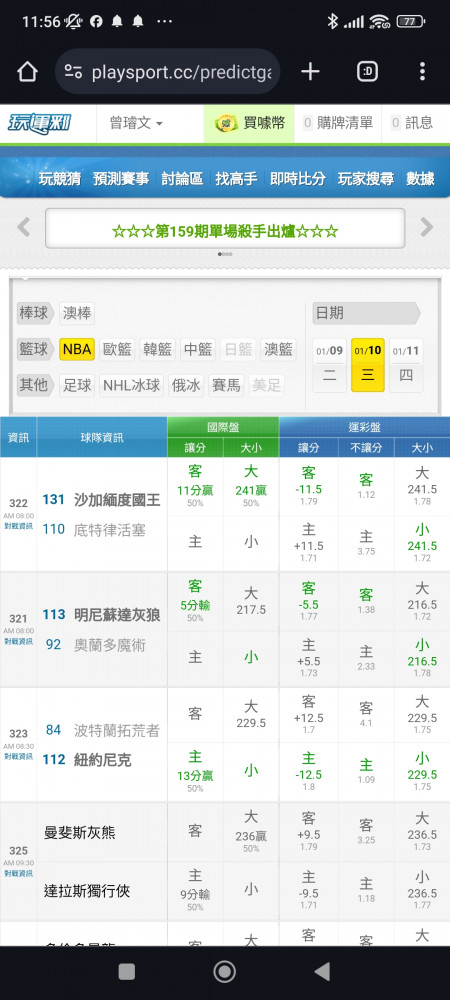
Task: Open 對戰資訊 for game 322
Action: (18, 527)
